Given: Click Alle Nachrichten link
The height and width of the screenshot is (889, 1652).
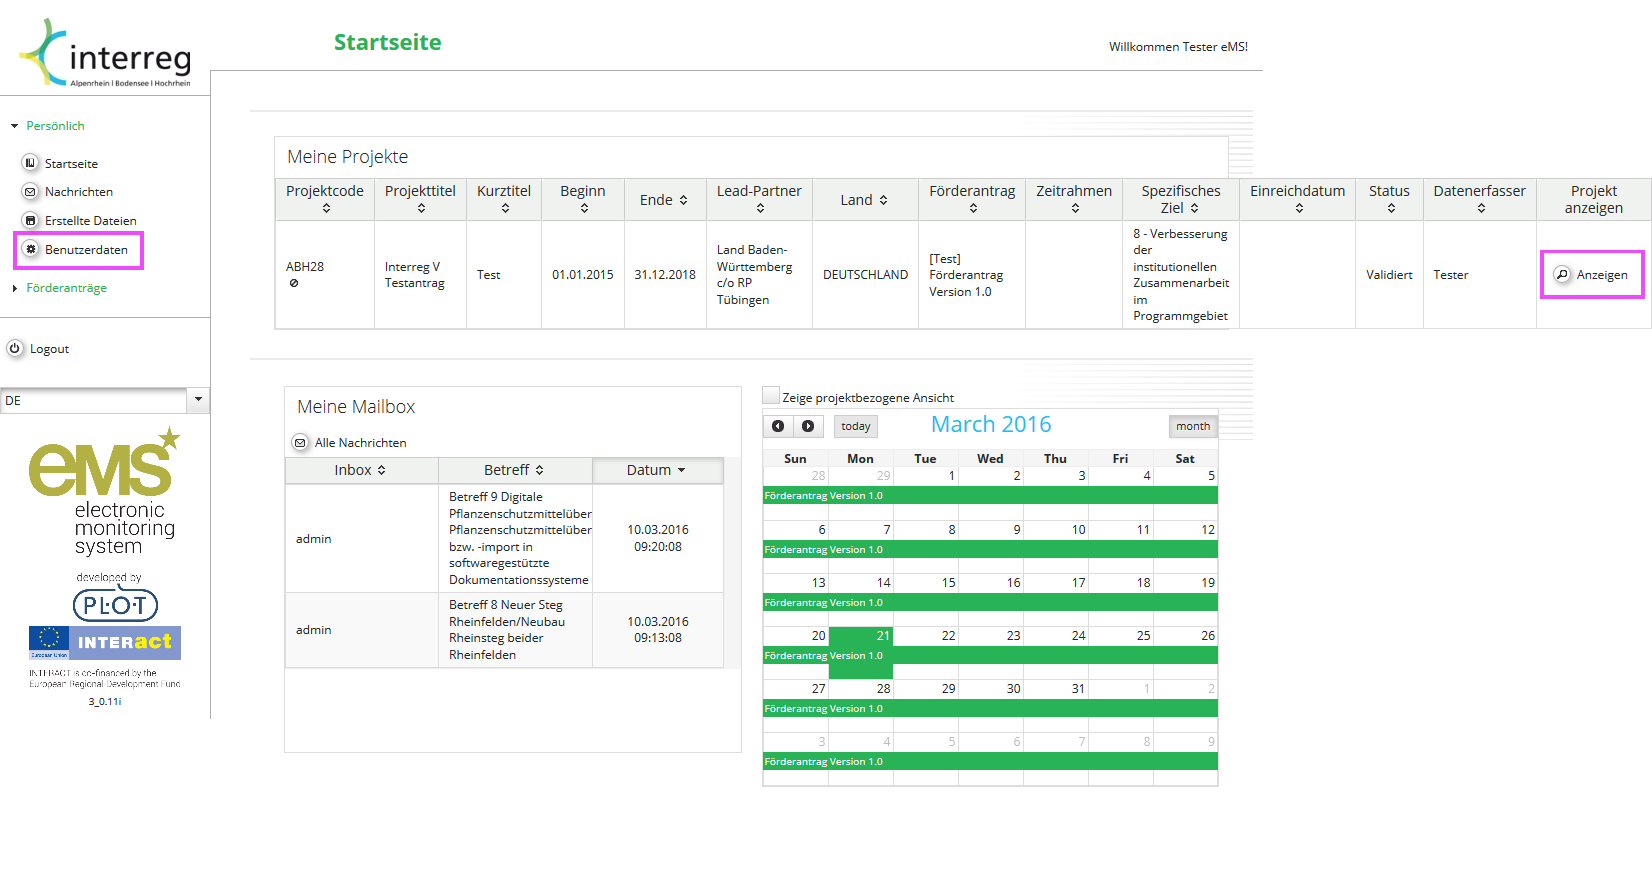Looking at the screenshot, I should point(361,443).
